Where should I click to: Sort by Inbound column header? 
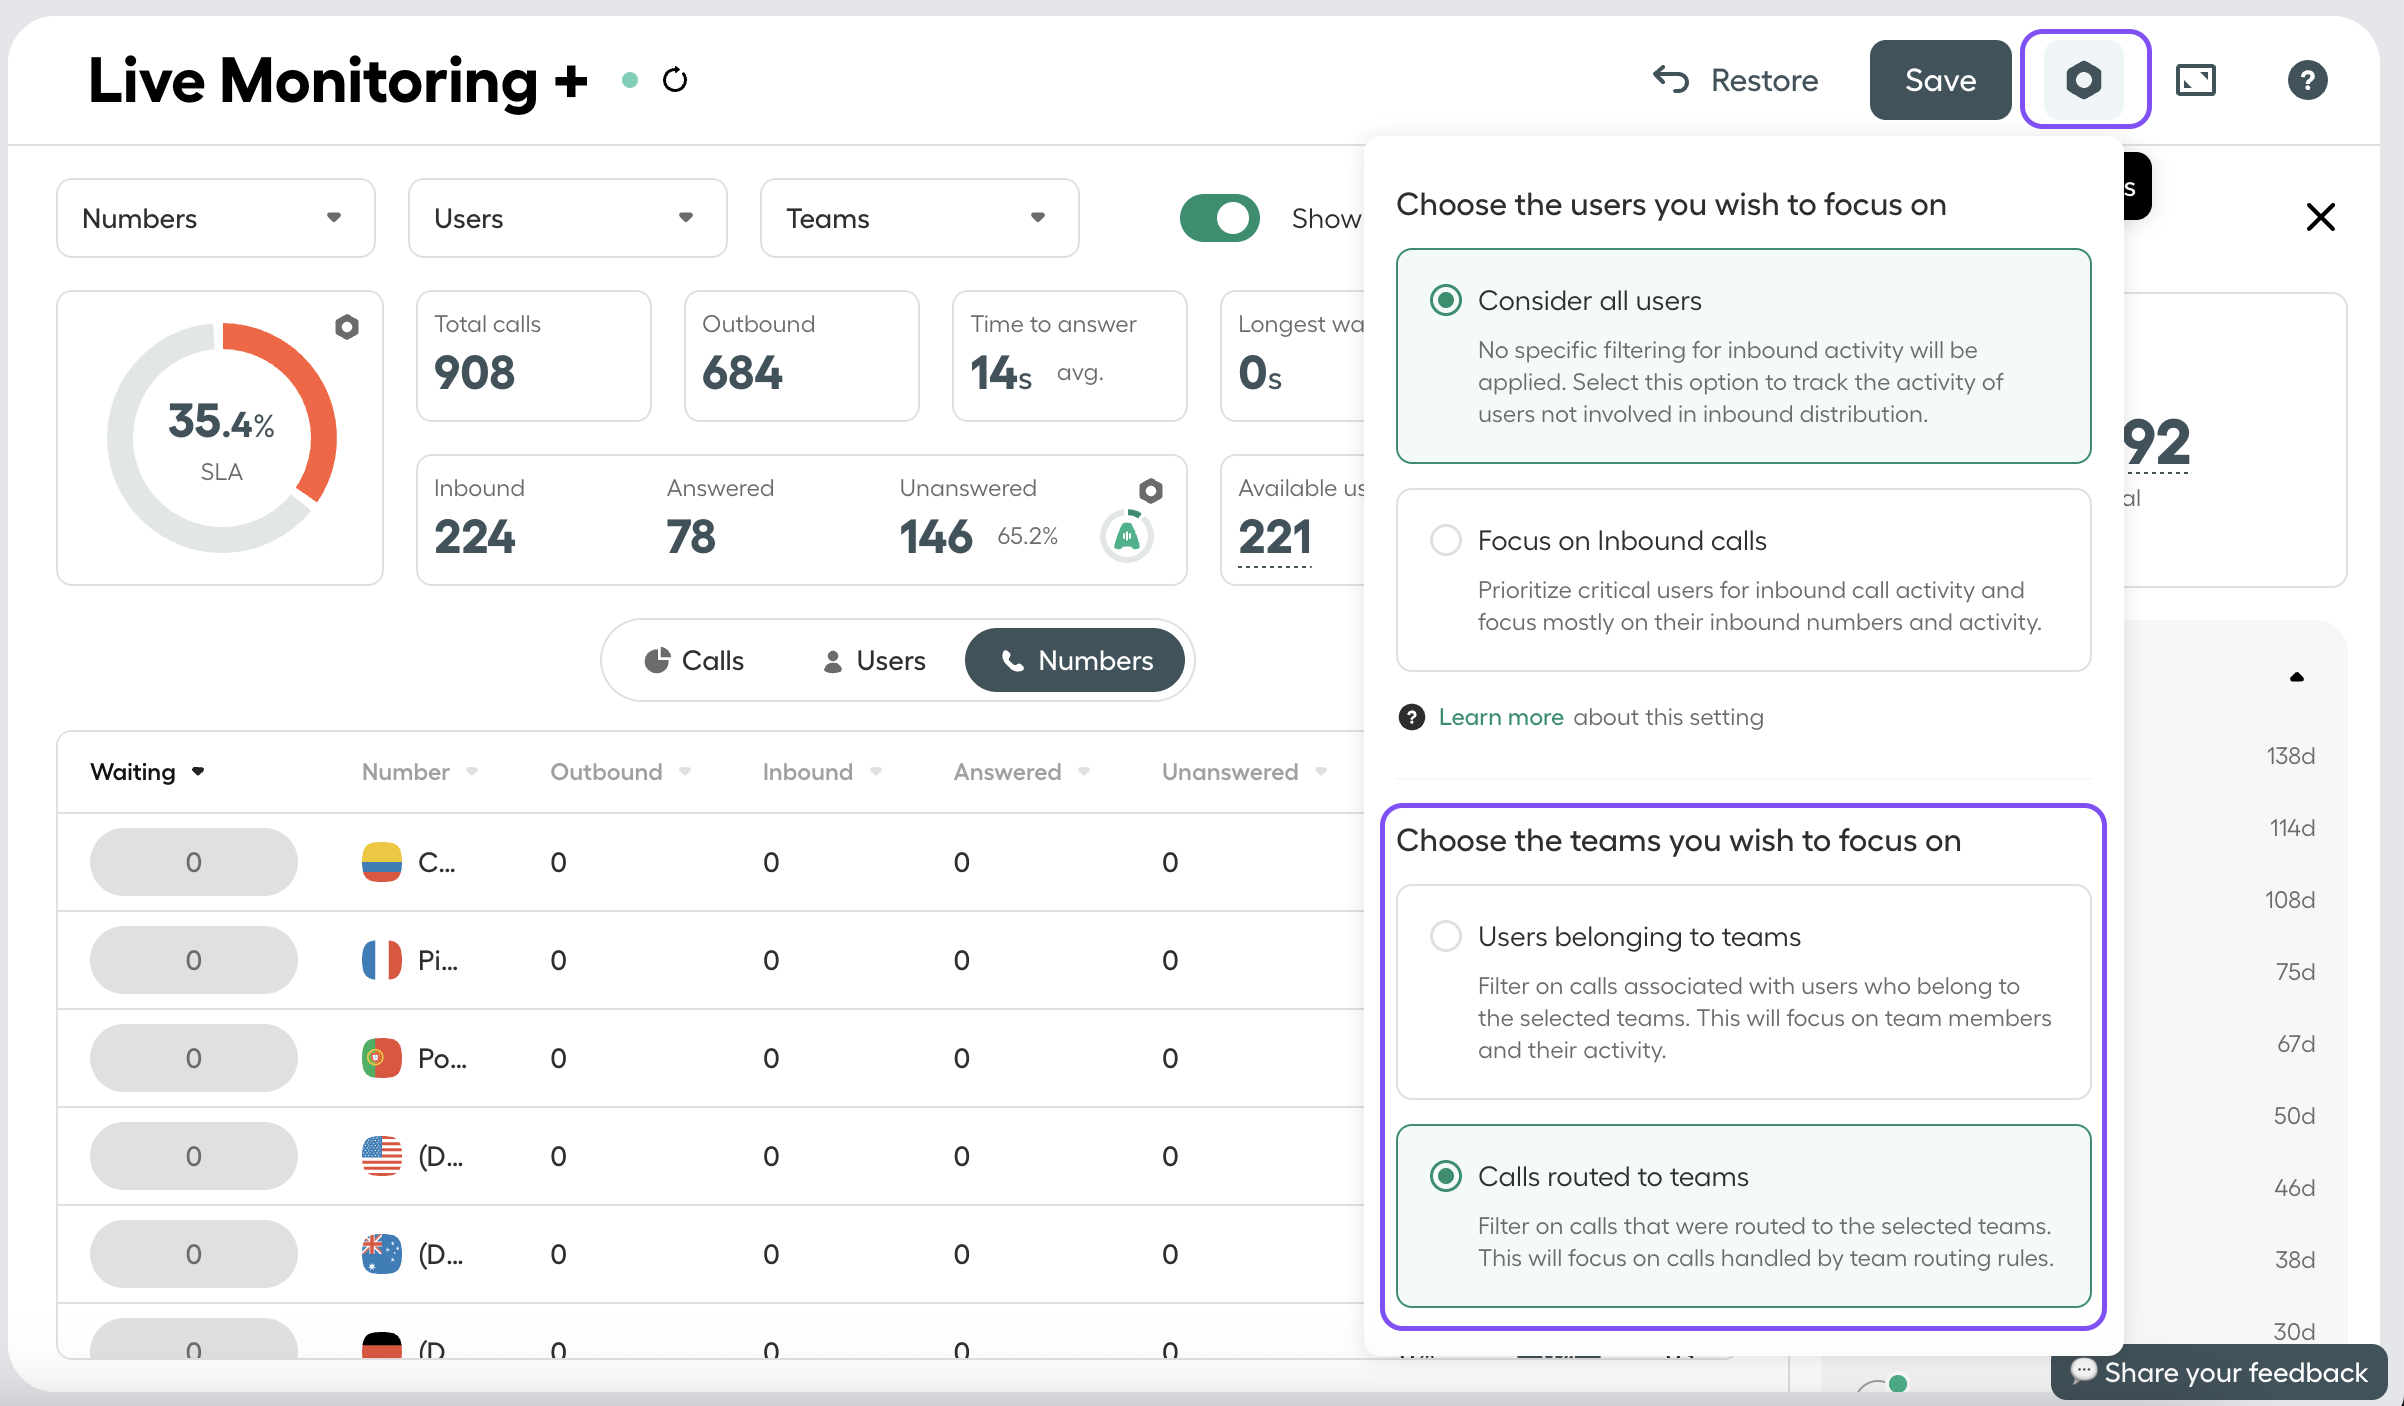point(822,772)
